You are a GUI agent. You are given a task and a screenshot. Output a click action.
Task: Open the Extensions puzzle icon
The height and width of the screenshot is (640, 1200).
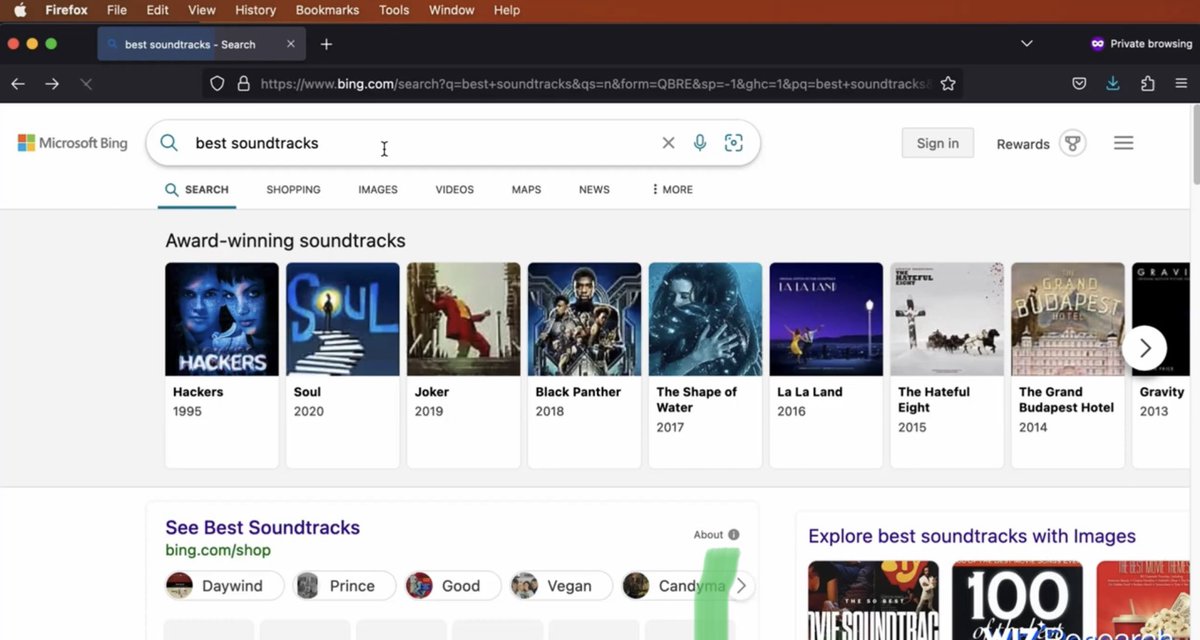click(x=1147, y=84)
